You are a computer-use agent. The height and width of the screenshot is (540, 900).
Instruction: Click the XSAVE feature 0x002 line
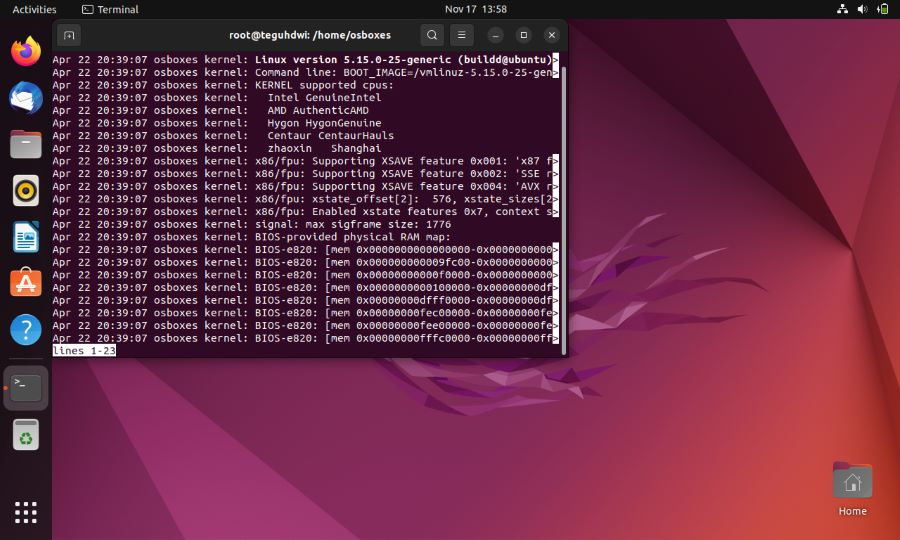pos(305,173)
